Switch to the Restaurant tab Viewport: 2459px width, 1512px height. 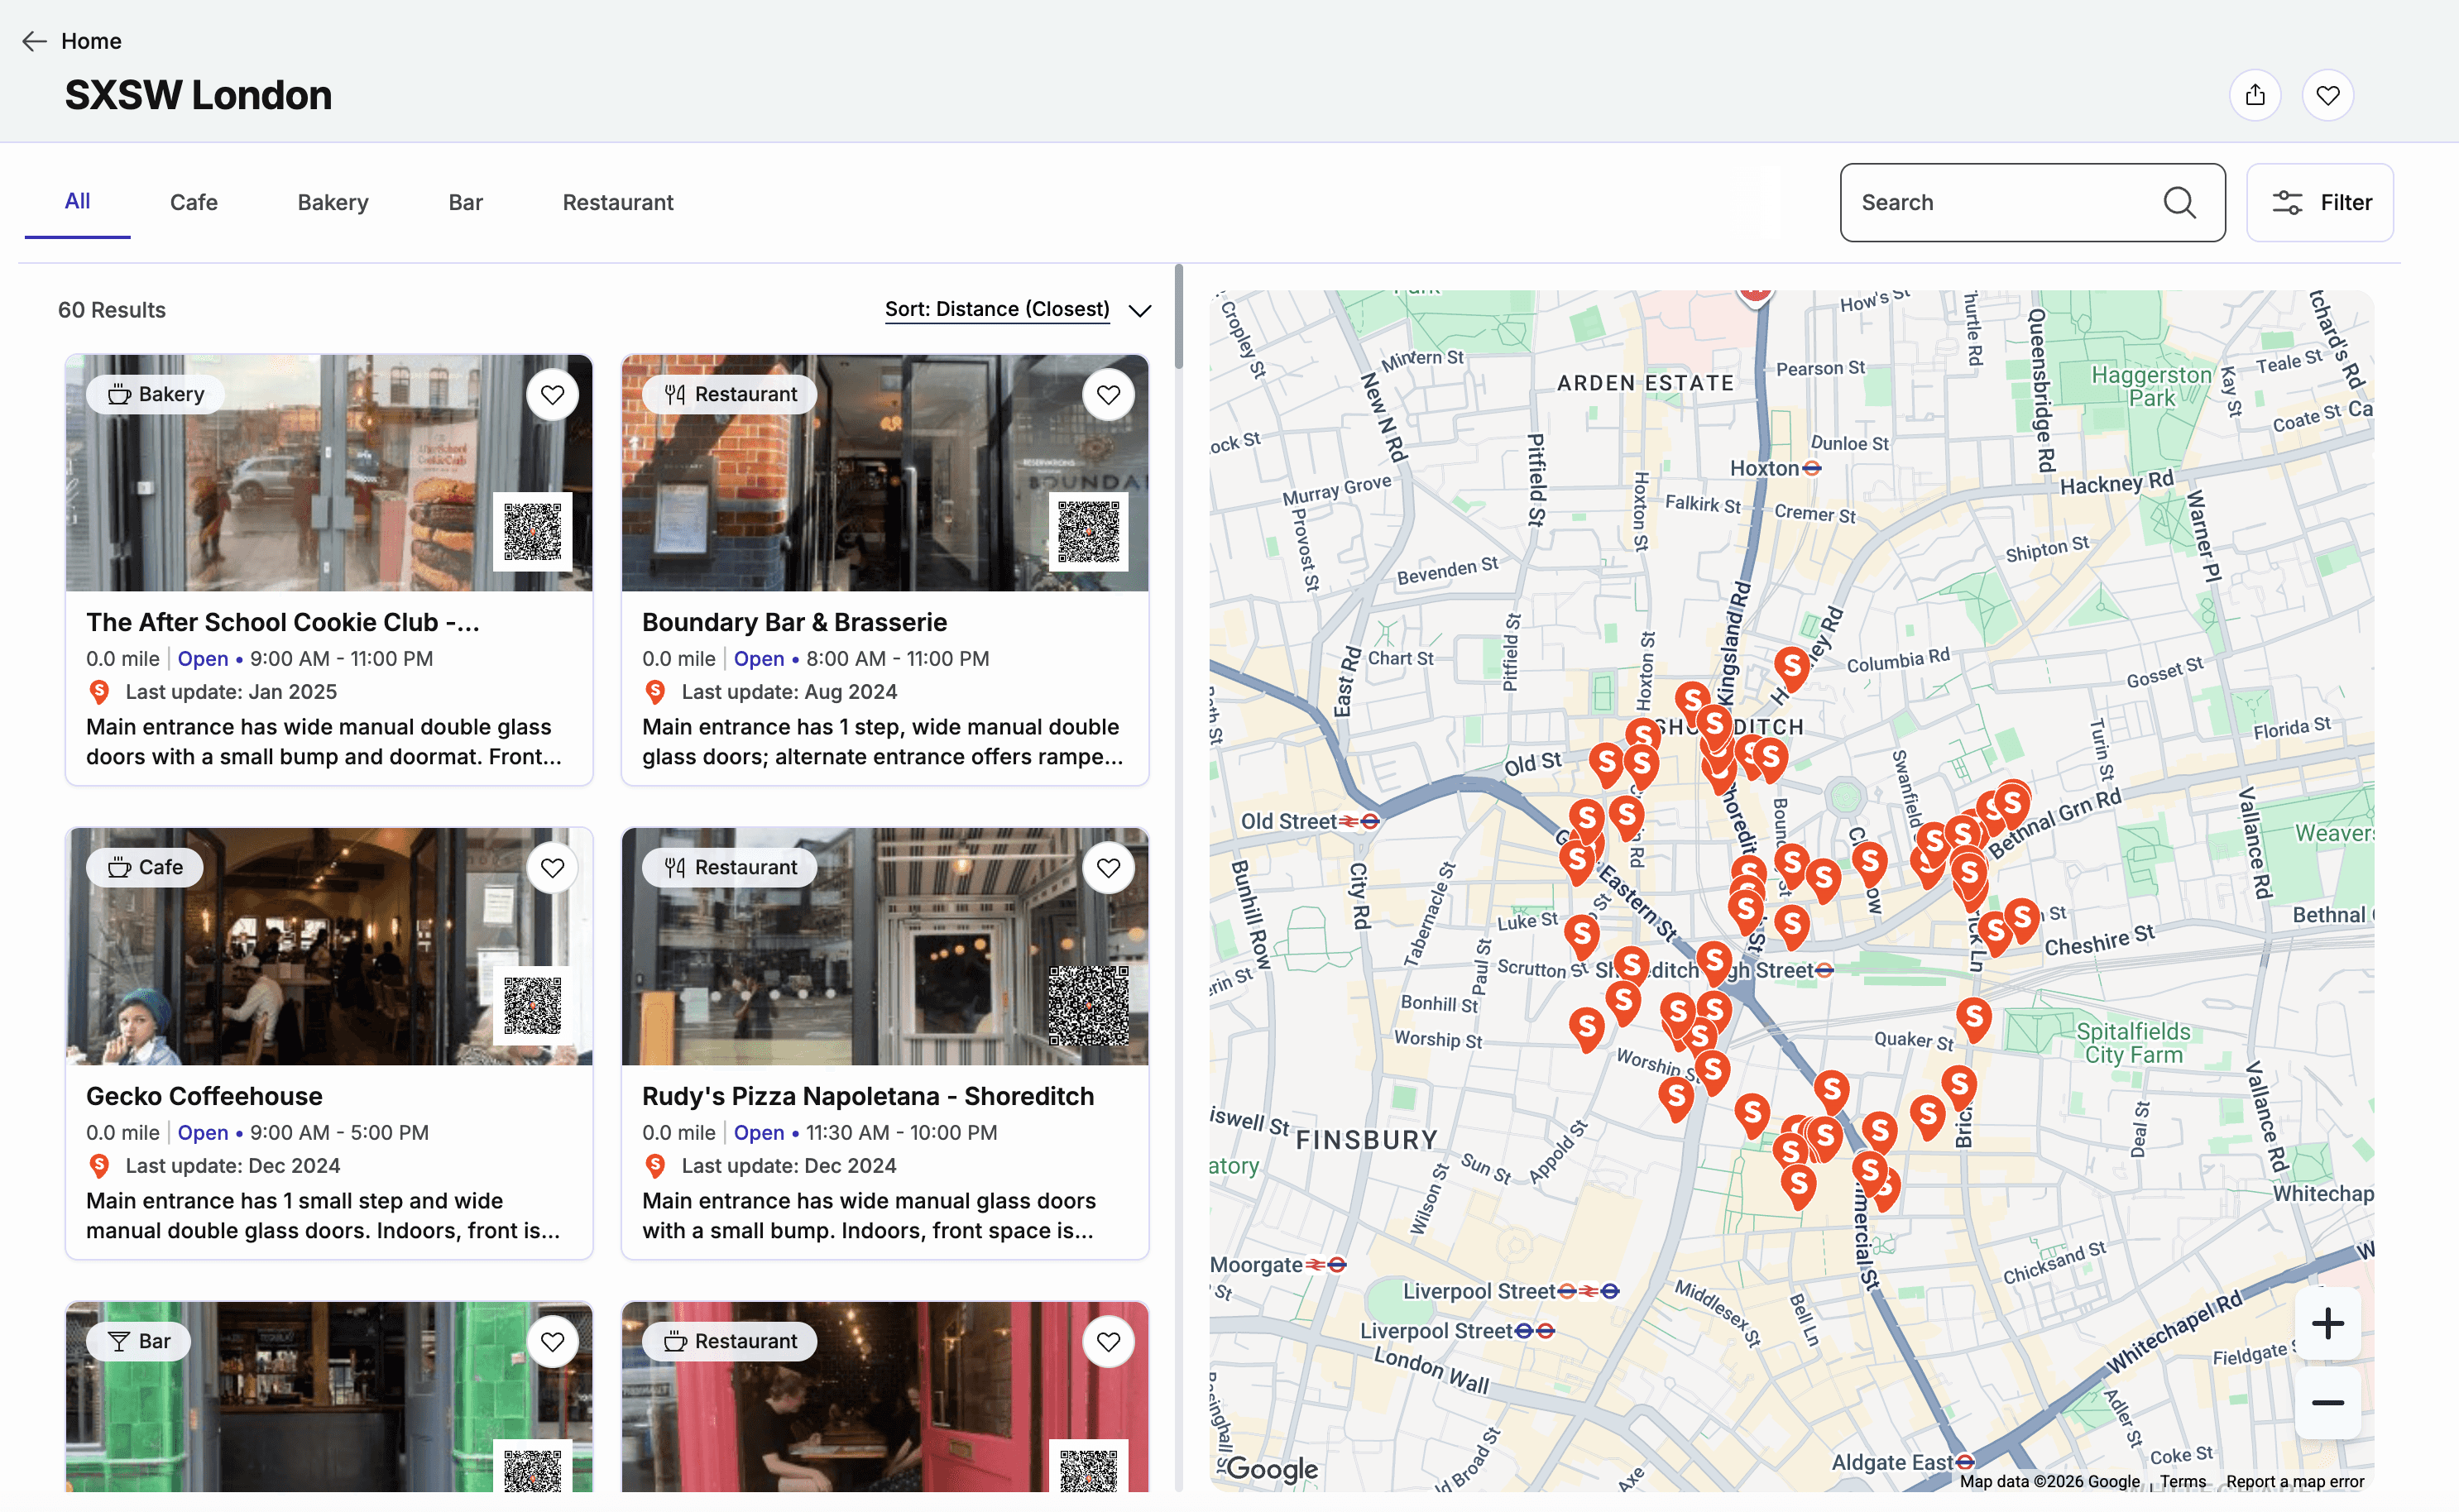[618, 202]
